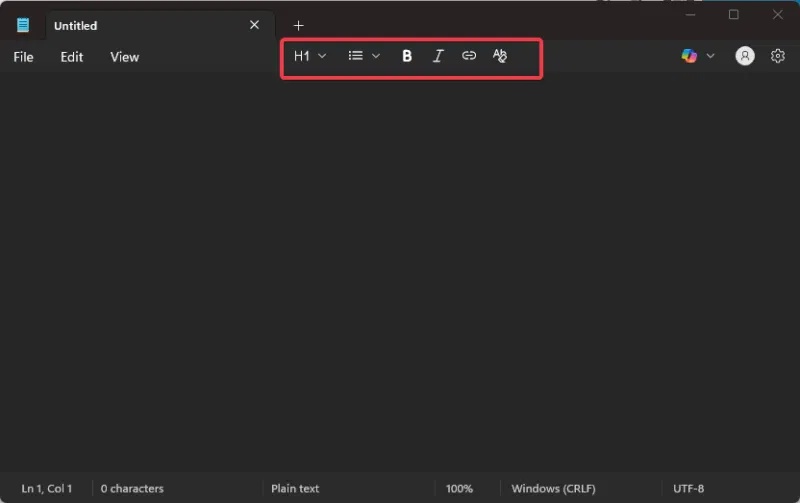
Task: Click the clear formatting icon
Action: click(x=500, y=56)
